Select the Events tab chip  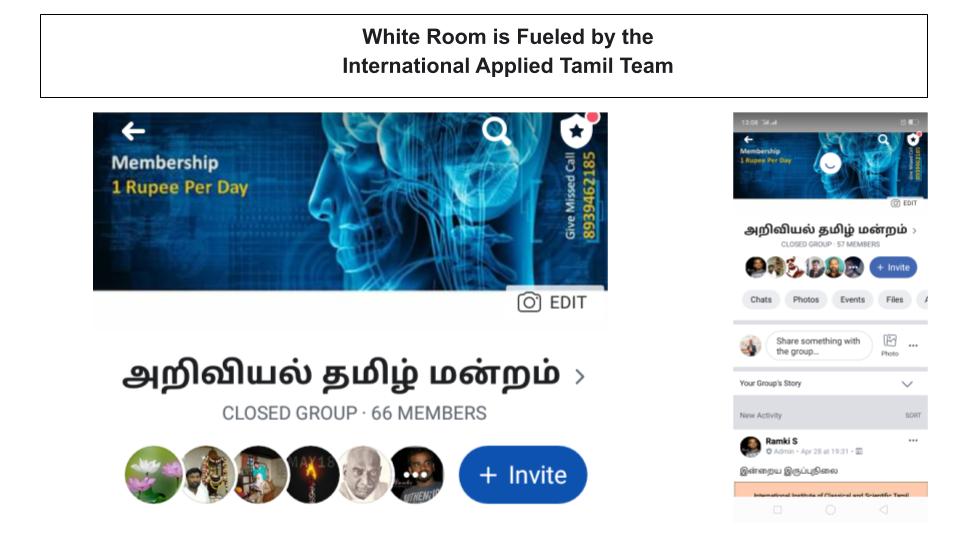coord(852,299)
